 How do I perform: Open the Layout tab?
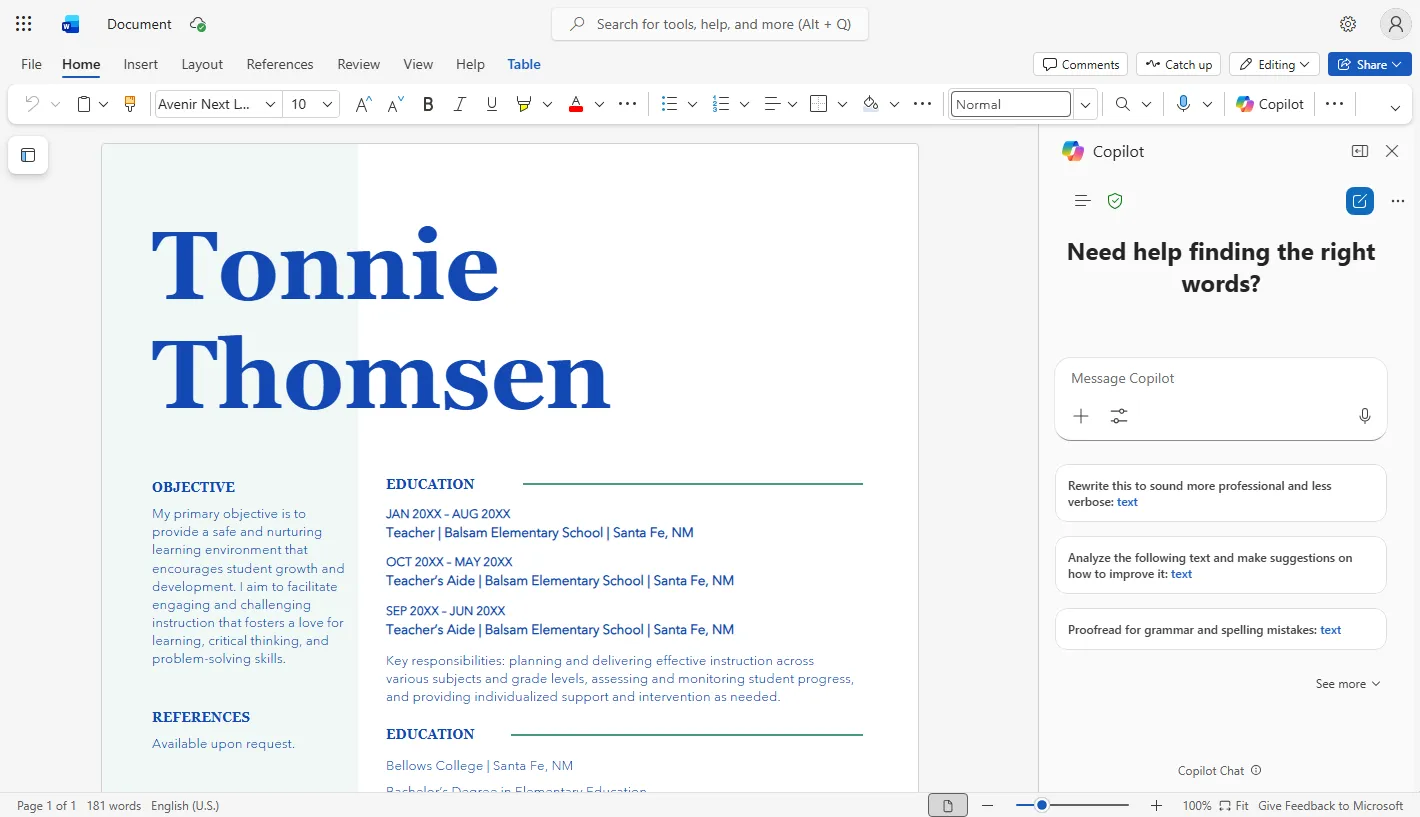click(x=202, y=64)
